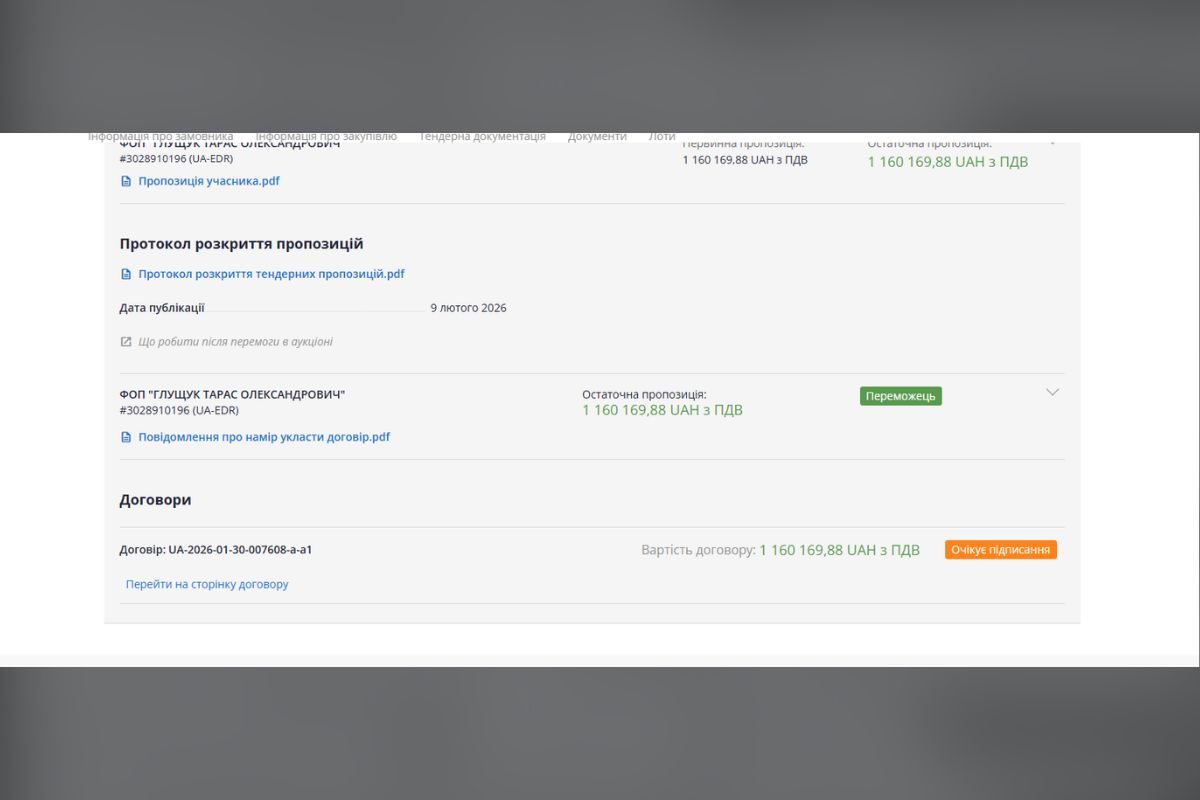Open the Пропозиція учасника.pdf document link

click(x=208, y=181)
